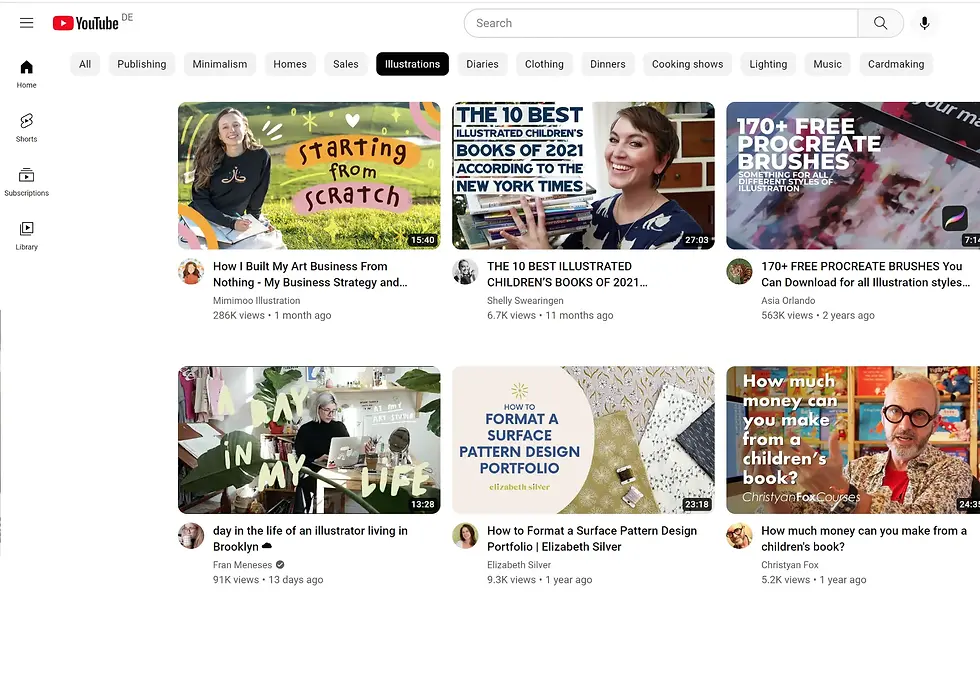The width and height of the screenshot is (980, 686).
Task: Visit Elizabeth Silver channel name
Action: [519, 565]
